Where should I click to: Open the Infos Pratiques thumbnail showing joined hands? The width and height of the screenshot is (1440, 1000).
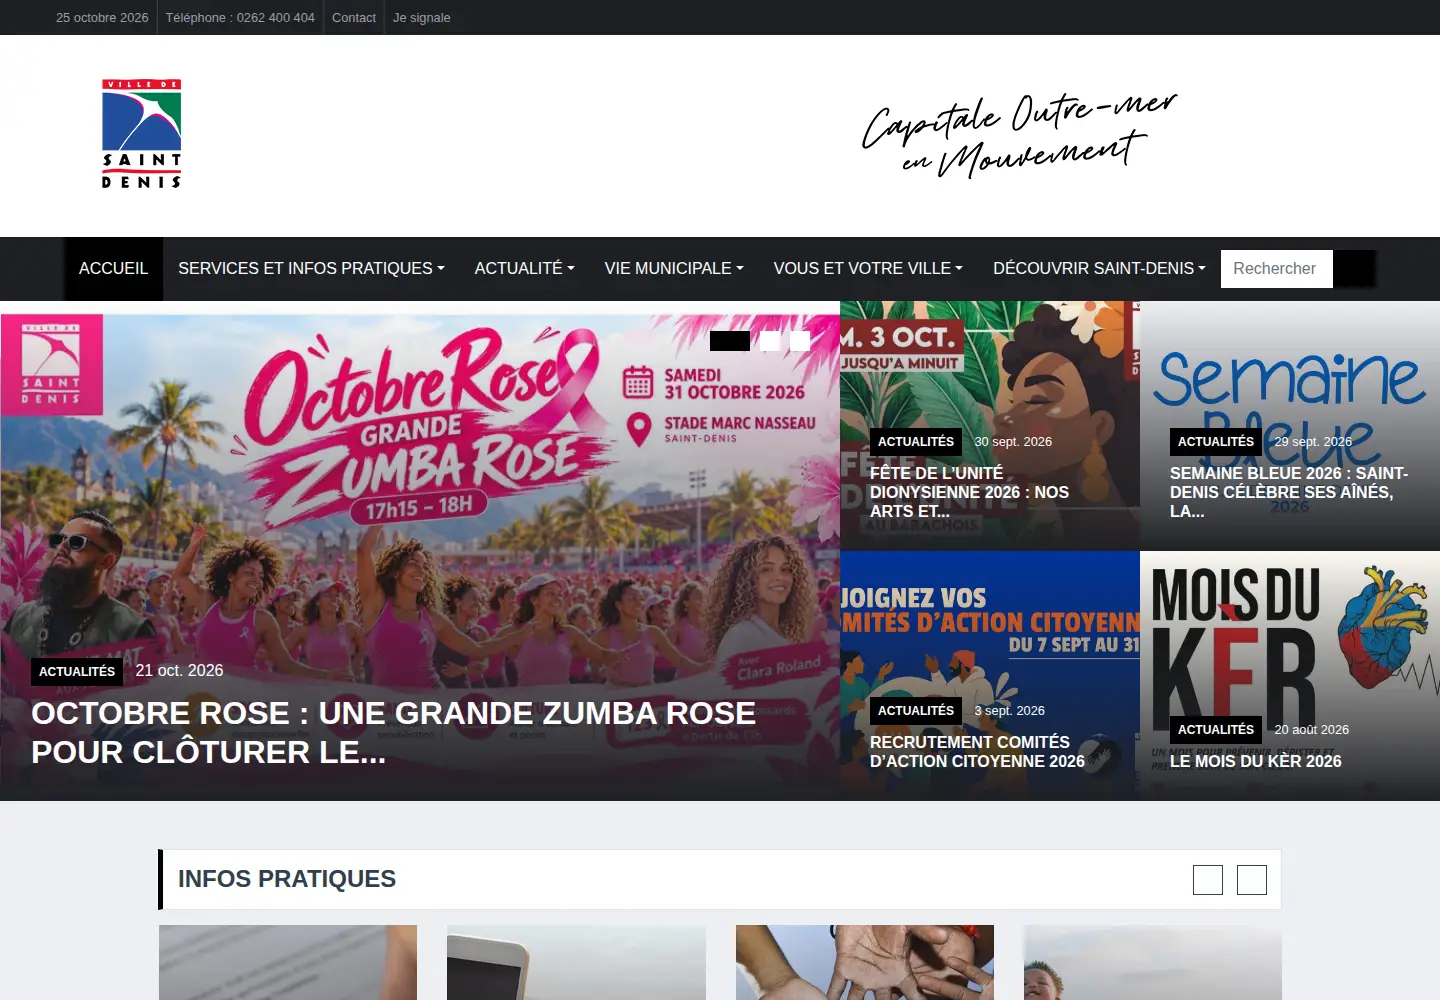point(865,962)
